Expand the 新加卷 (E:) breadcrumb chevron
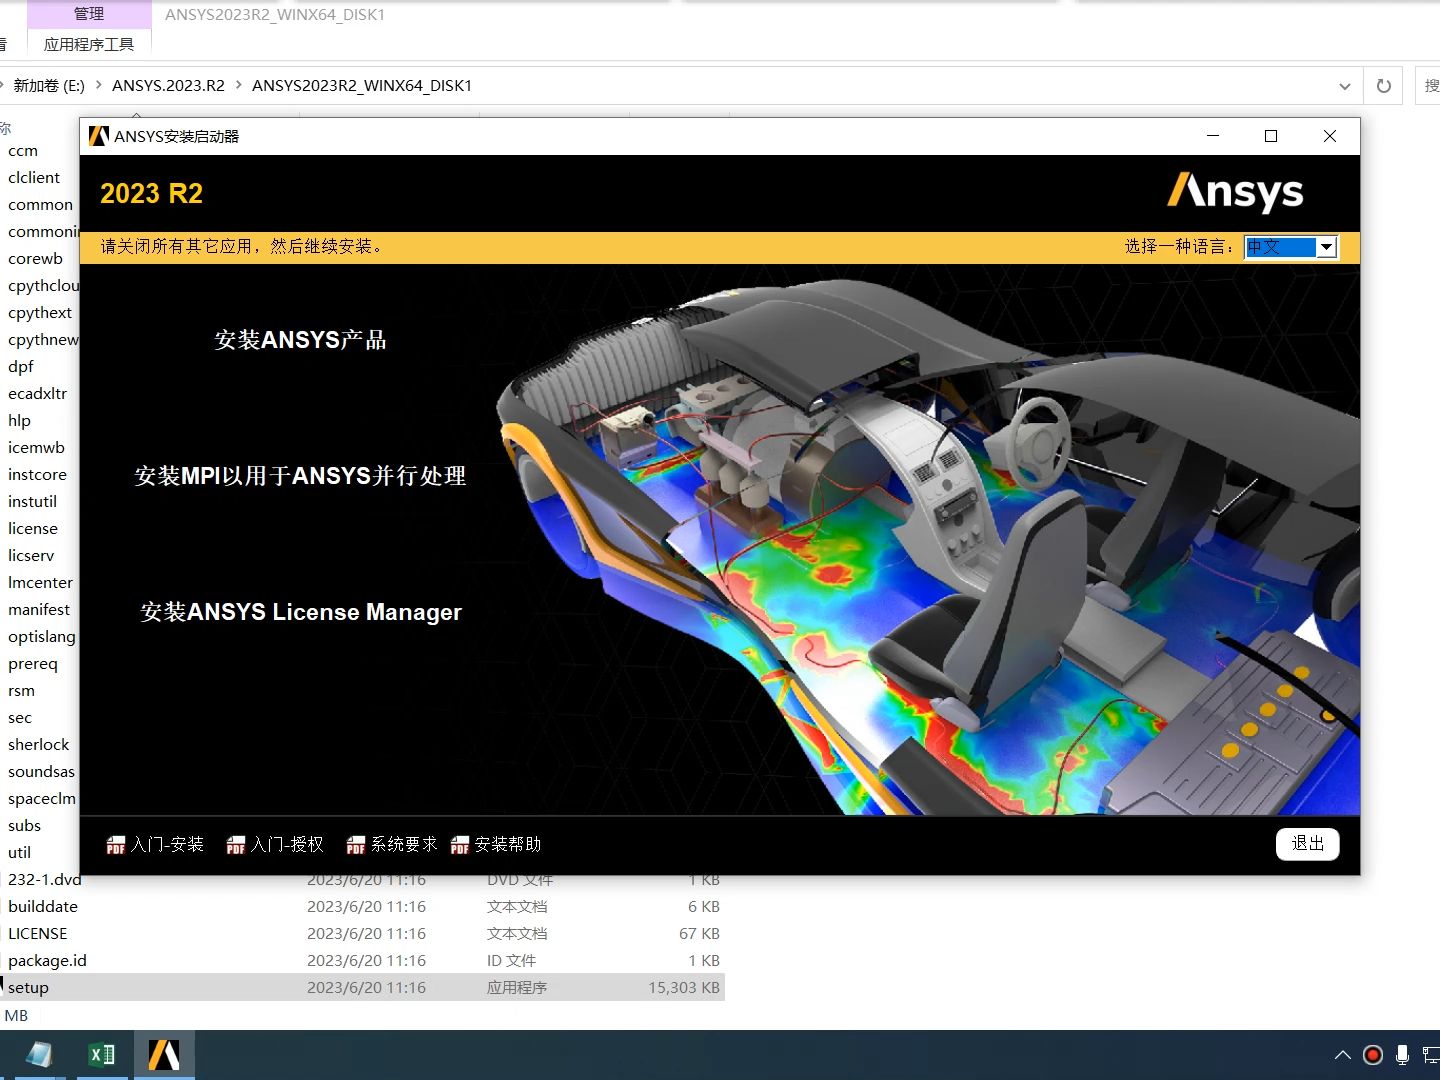The width and height of the screenshot is (1440, 1080). (98, 86)
